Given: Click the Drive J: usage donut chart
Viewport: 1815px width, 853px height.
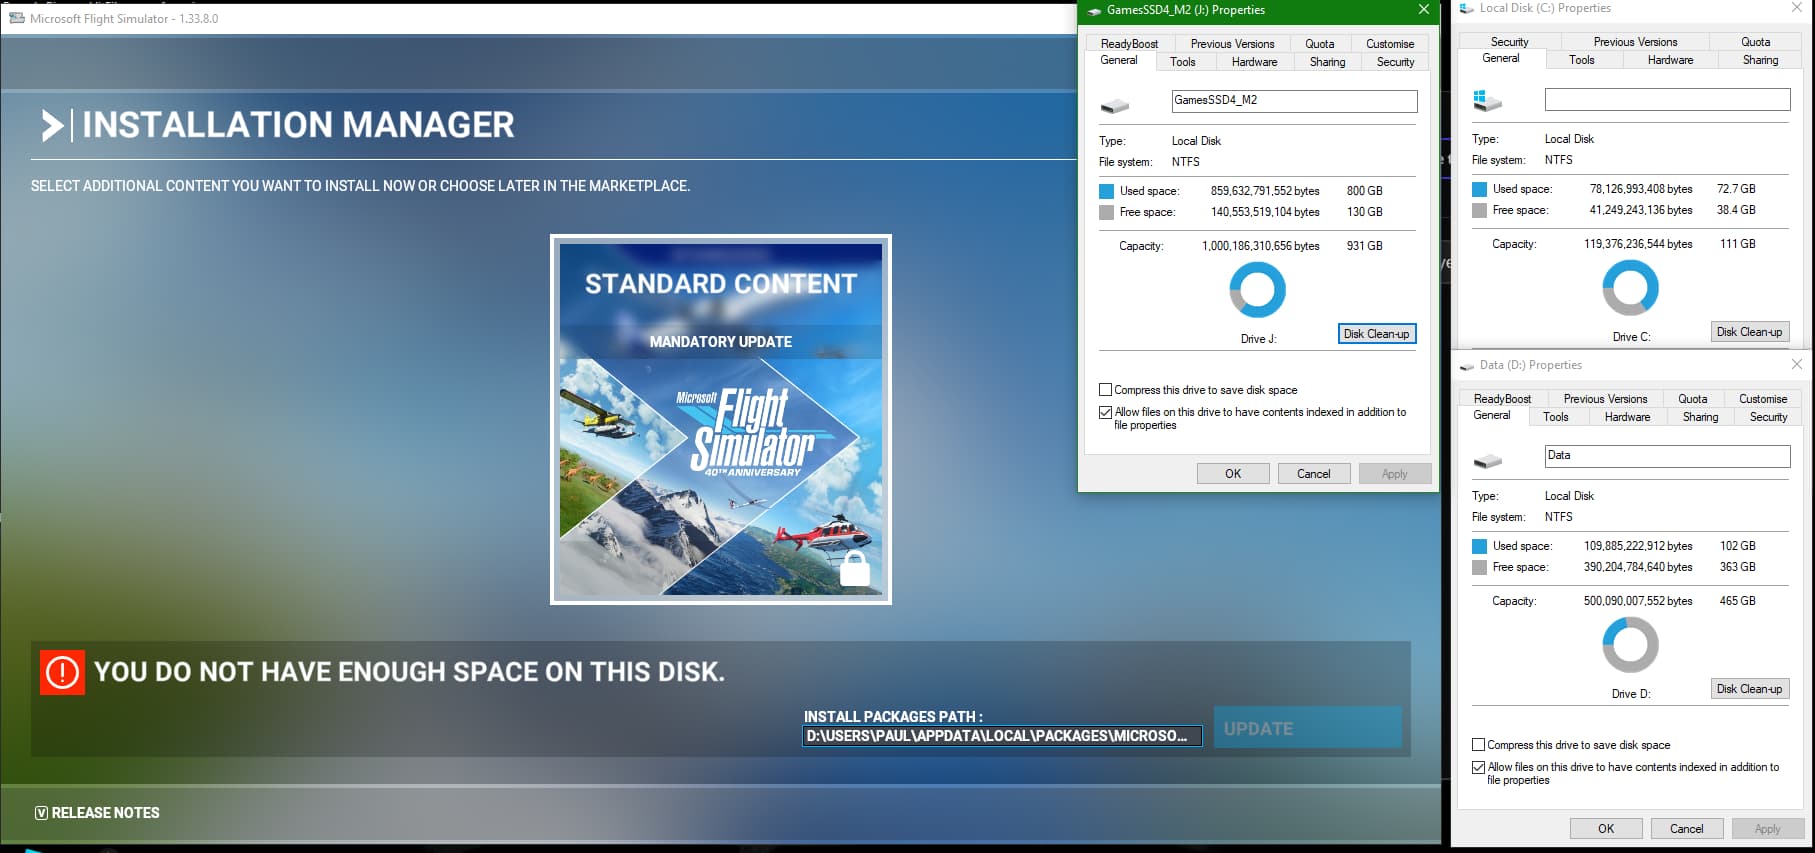Looking at the screenshot, I should (x=1257, y=290).
